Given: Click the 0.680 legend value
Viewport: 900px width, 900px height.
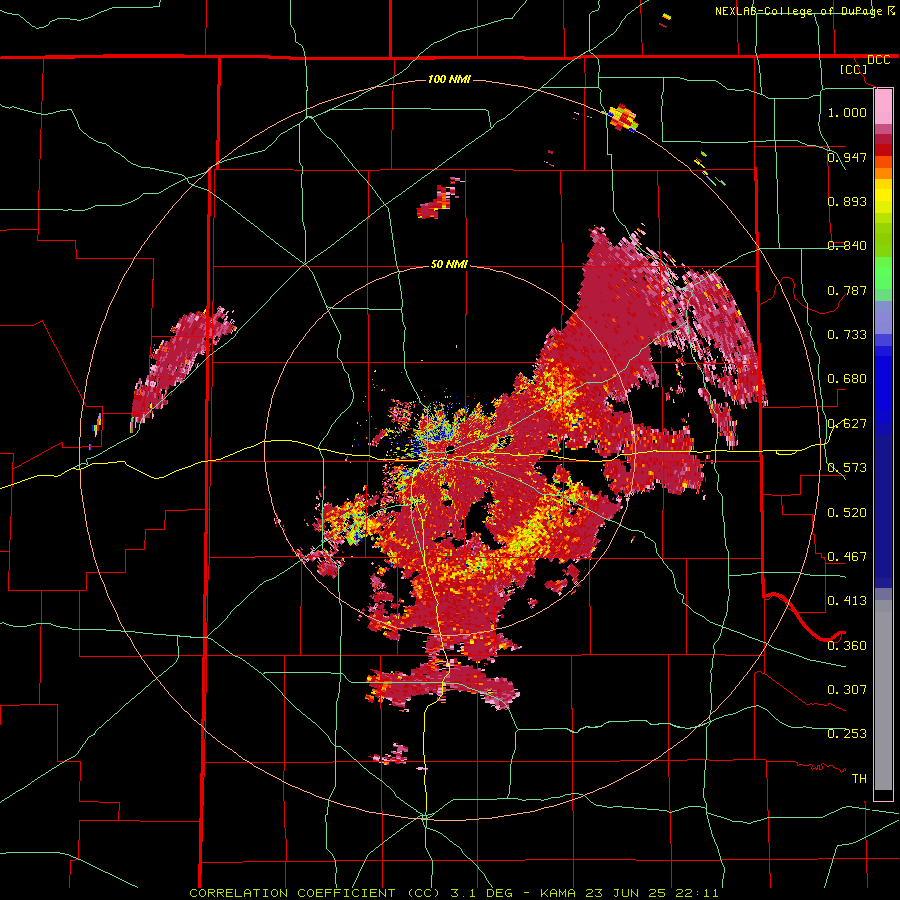Looking at the screenshot, I should click(847, 379).
